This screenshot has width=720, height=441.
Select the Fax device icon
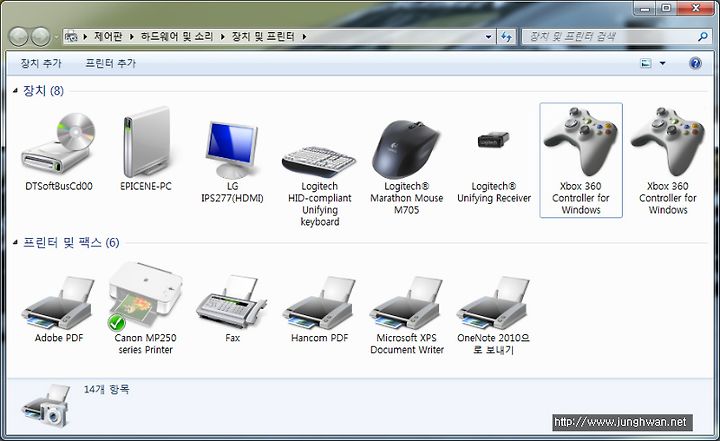(x=232, y=302)
